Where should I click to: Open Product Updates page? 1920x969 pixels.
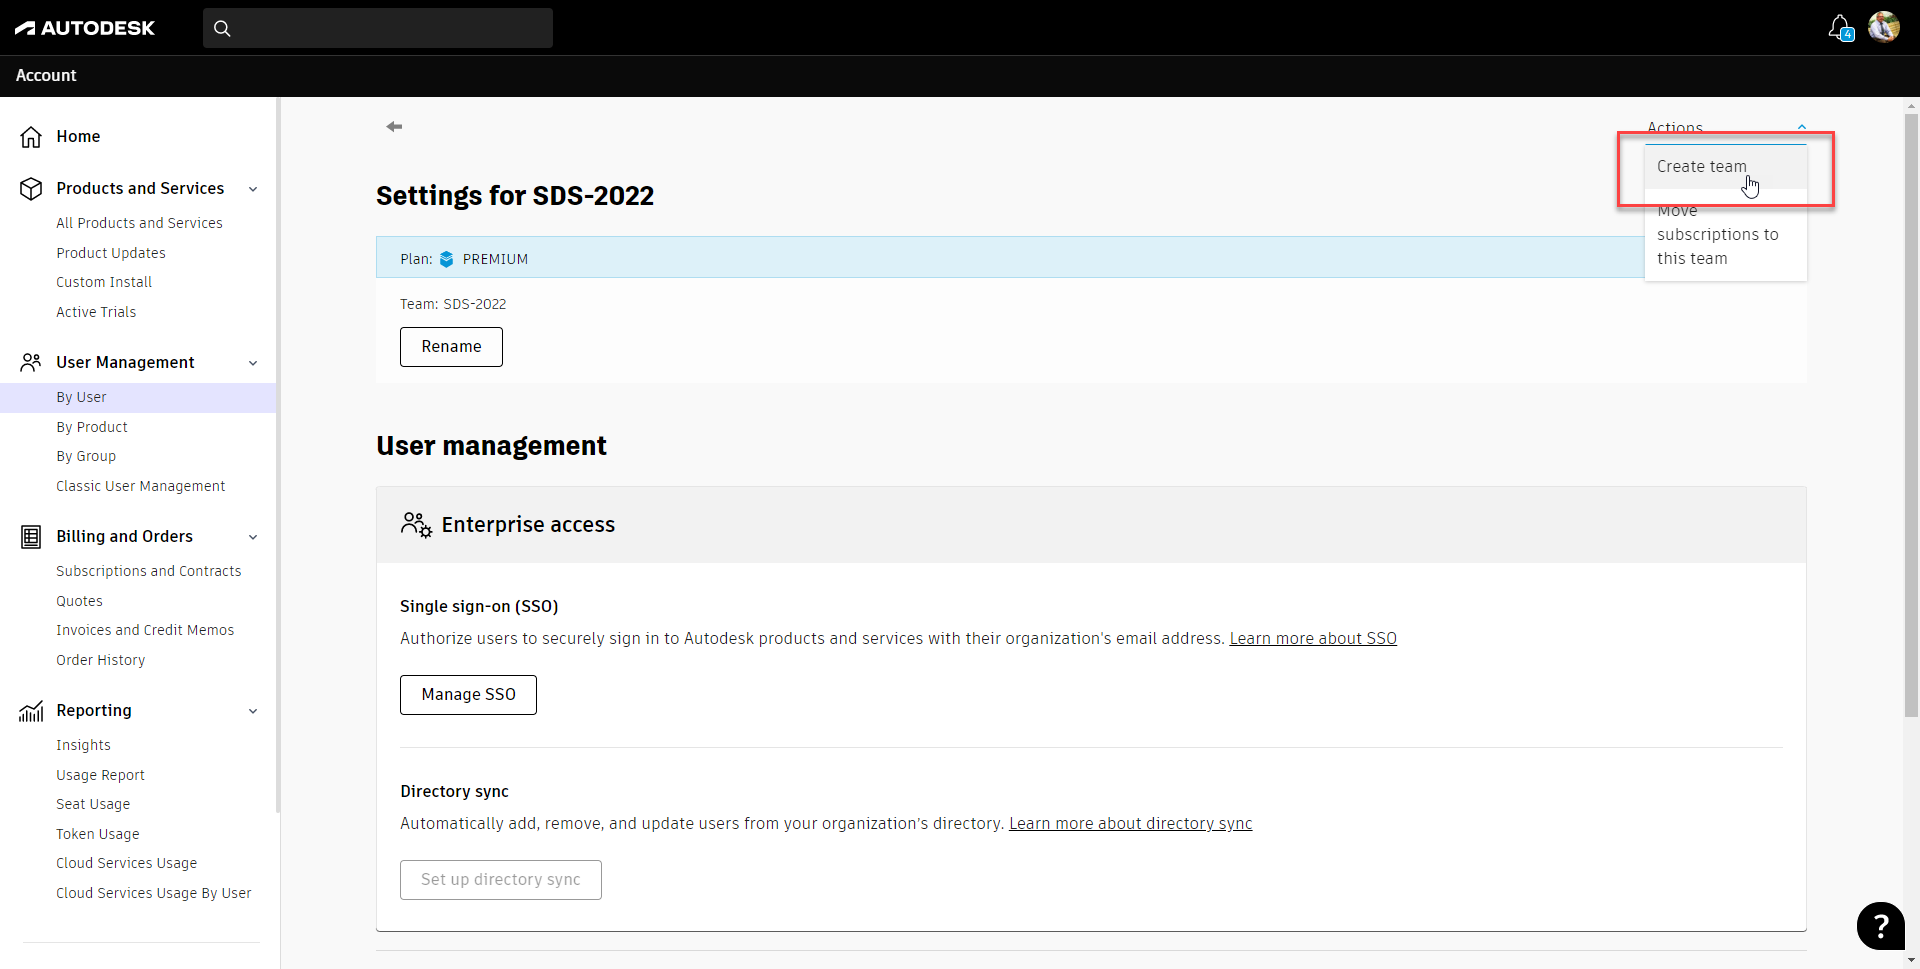pyautogui.click(x=111, y=253)
